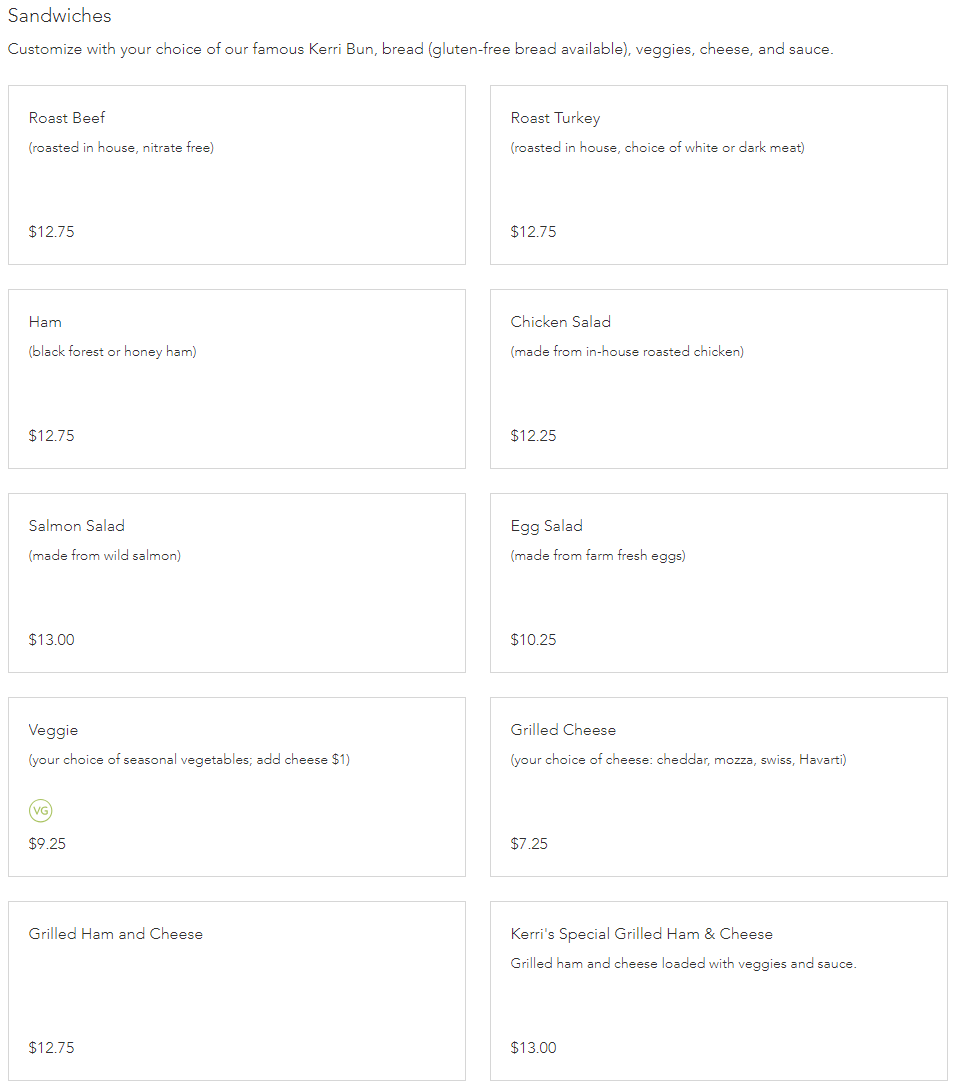Viewport: 955px width, 1087px height.
Task: Open the Grilled Ham and Cheese card
Action: (237, 991)
